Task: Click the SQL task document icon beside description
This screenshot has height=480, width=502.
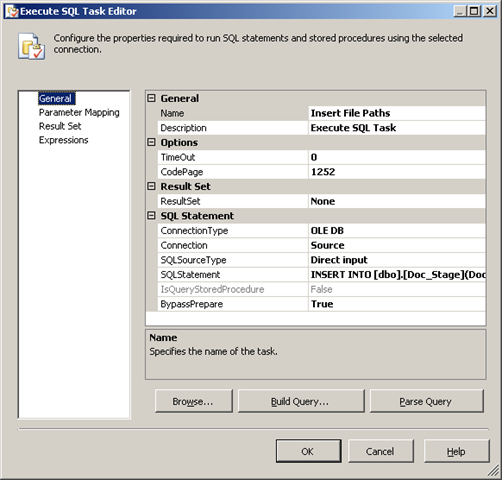Action: [x=32, y=46]
